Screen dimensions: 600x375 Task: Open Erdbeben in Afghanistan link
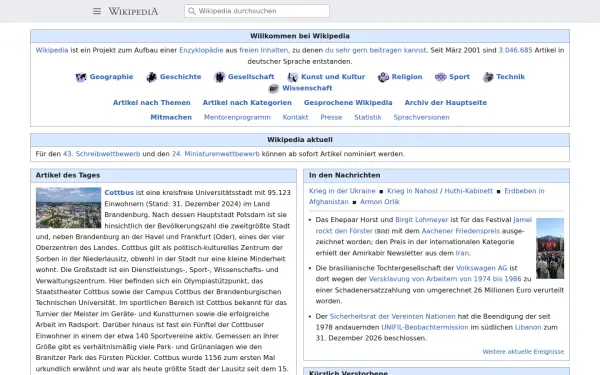(524, 191)
